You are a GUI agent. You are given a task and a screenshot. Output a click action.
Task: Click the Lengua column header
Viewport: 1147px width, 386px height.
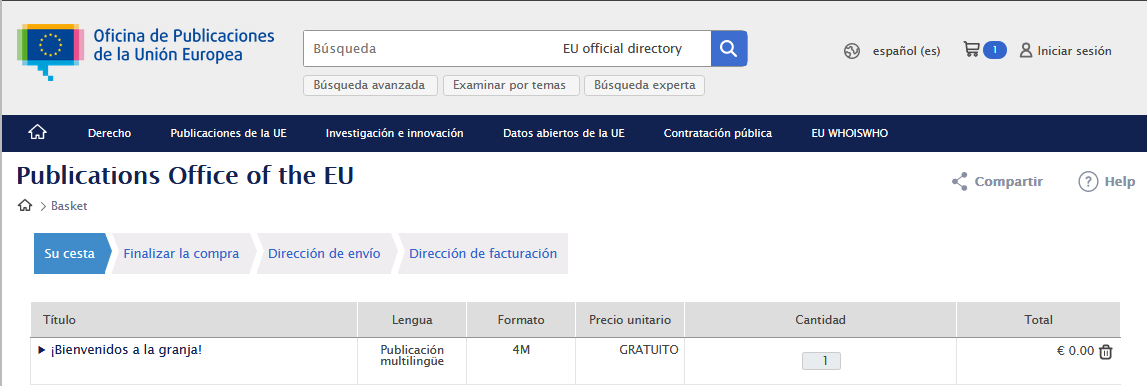(412, 319)
